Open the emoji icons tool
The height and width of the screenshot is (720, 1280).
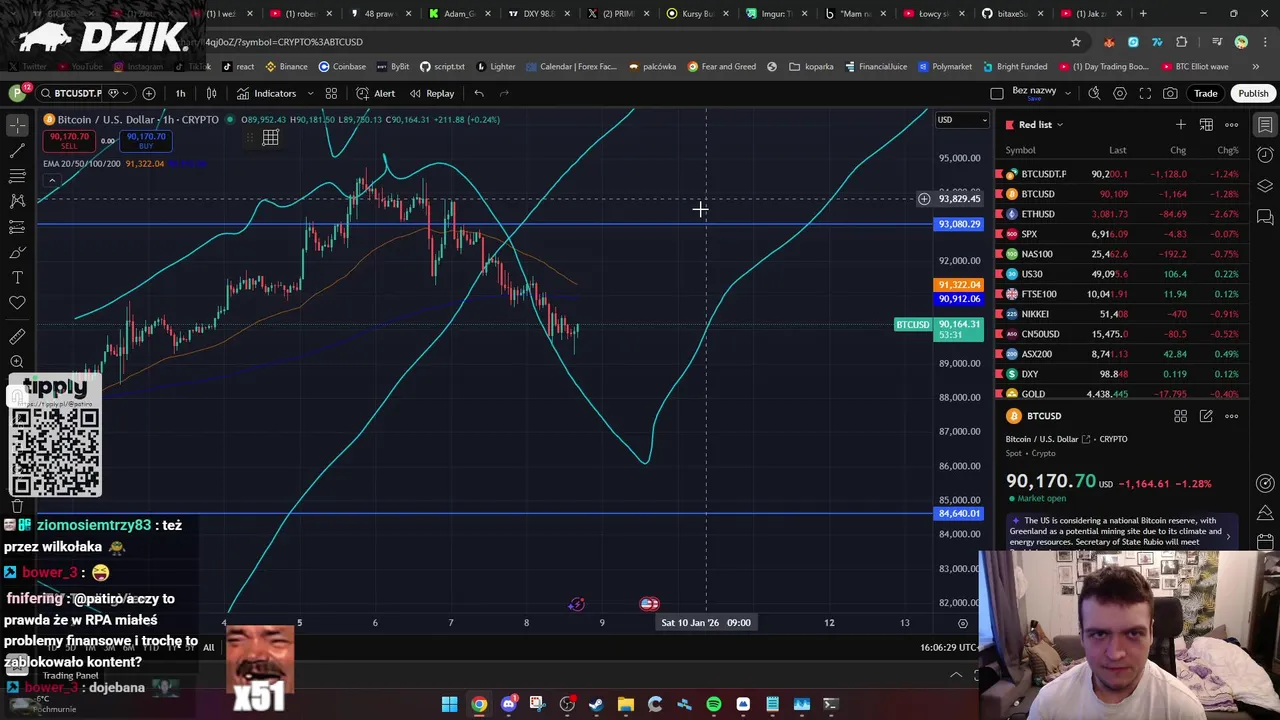17,302
